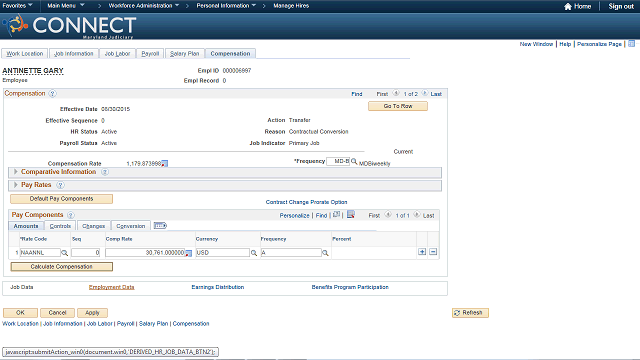Look up Rate Code magnifier icon

coord(64,253)
